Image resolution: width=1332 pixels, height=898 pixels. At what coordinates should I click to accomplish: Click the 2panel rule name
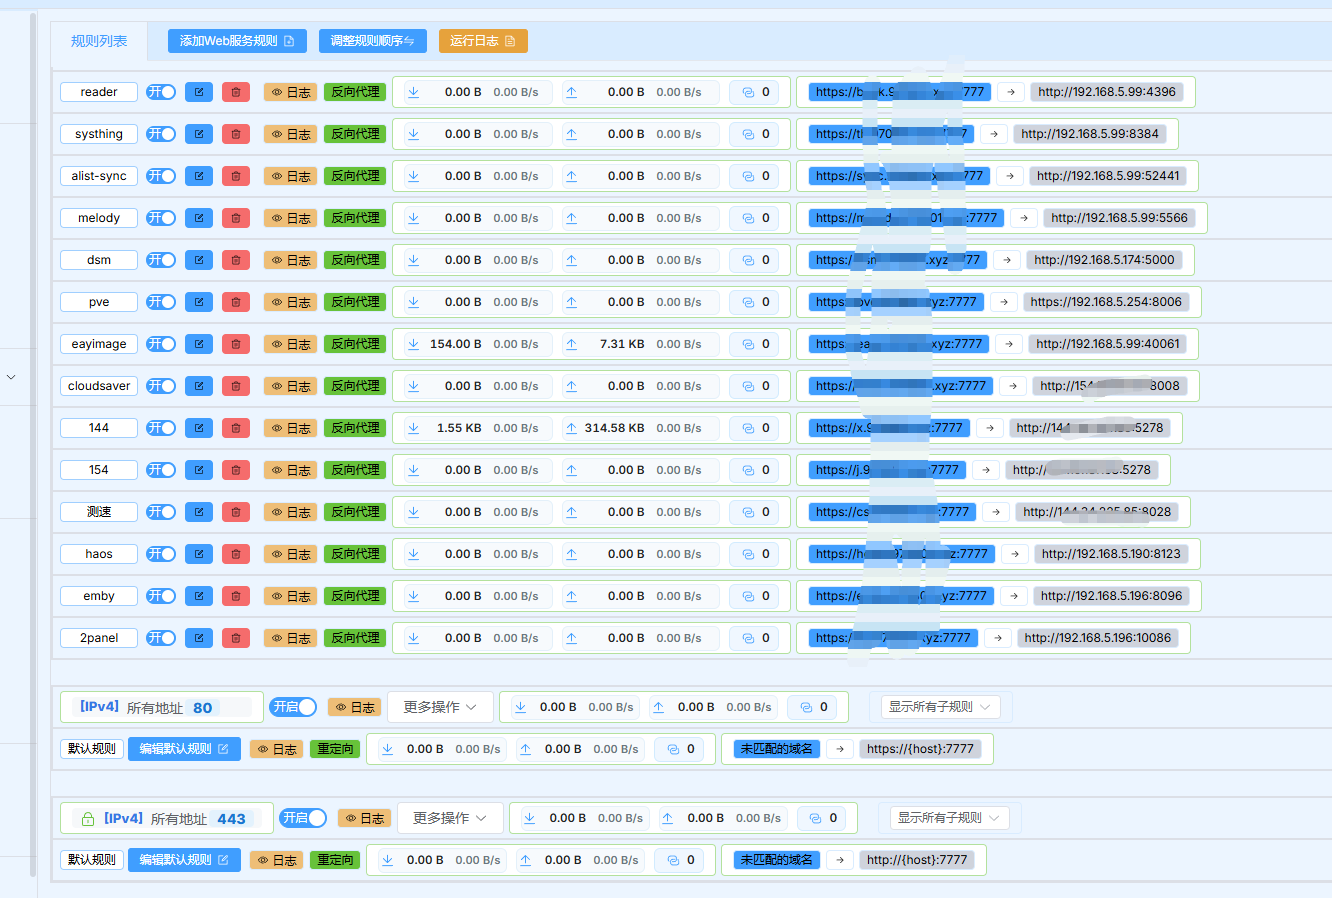tap(99, 638)
